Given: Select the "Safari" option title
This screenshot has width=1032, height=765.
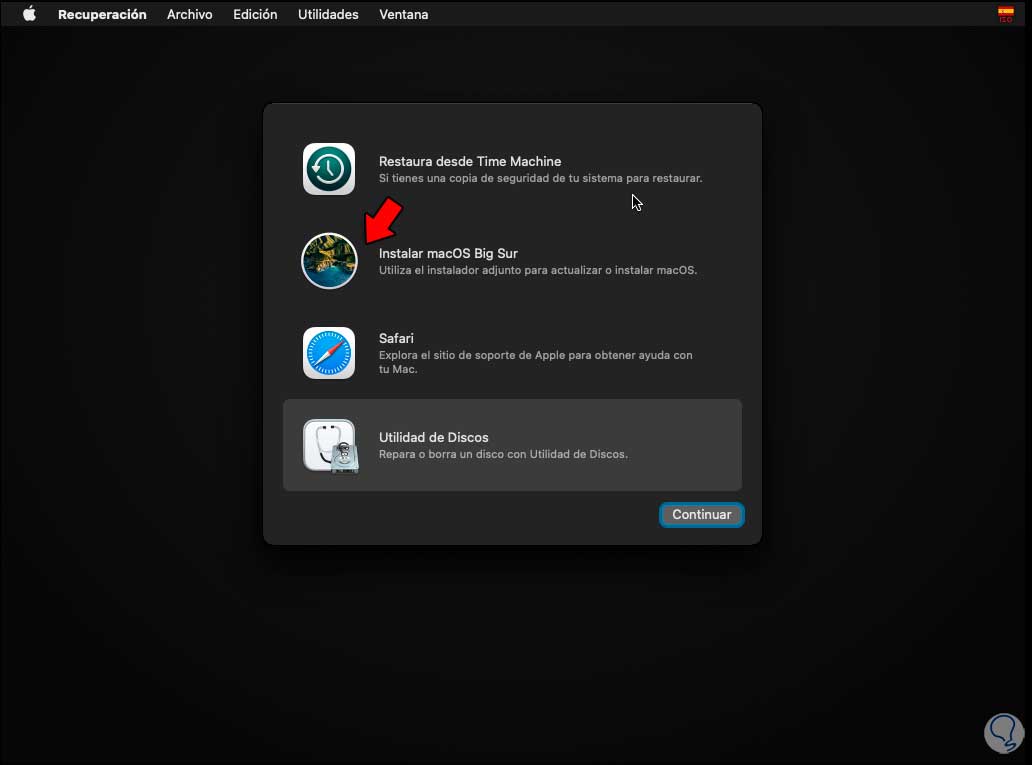Looking at the screenshot, I should tap(396, 338).
